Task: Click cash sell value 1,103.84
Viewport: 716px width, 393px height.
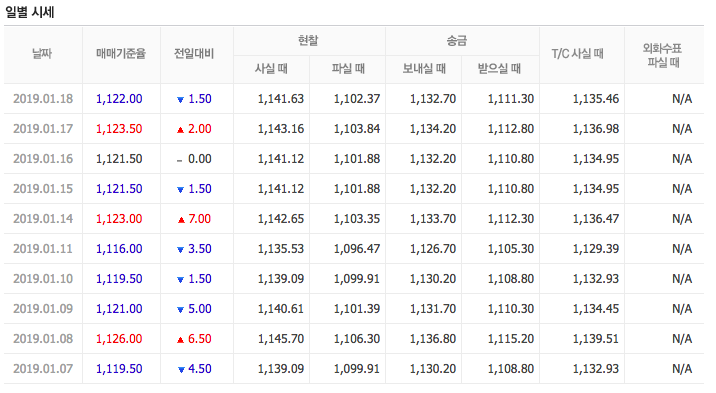Action: click(357, 129)
